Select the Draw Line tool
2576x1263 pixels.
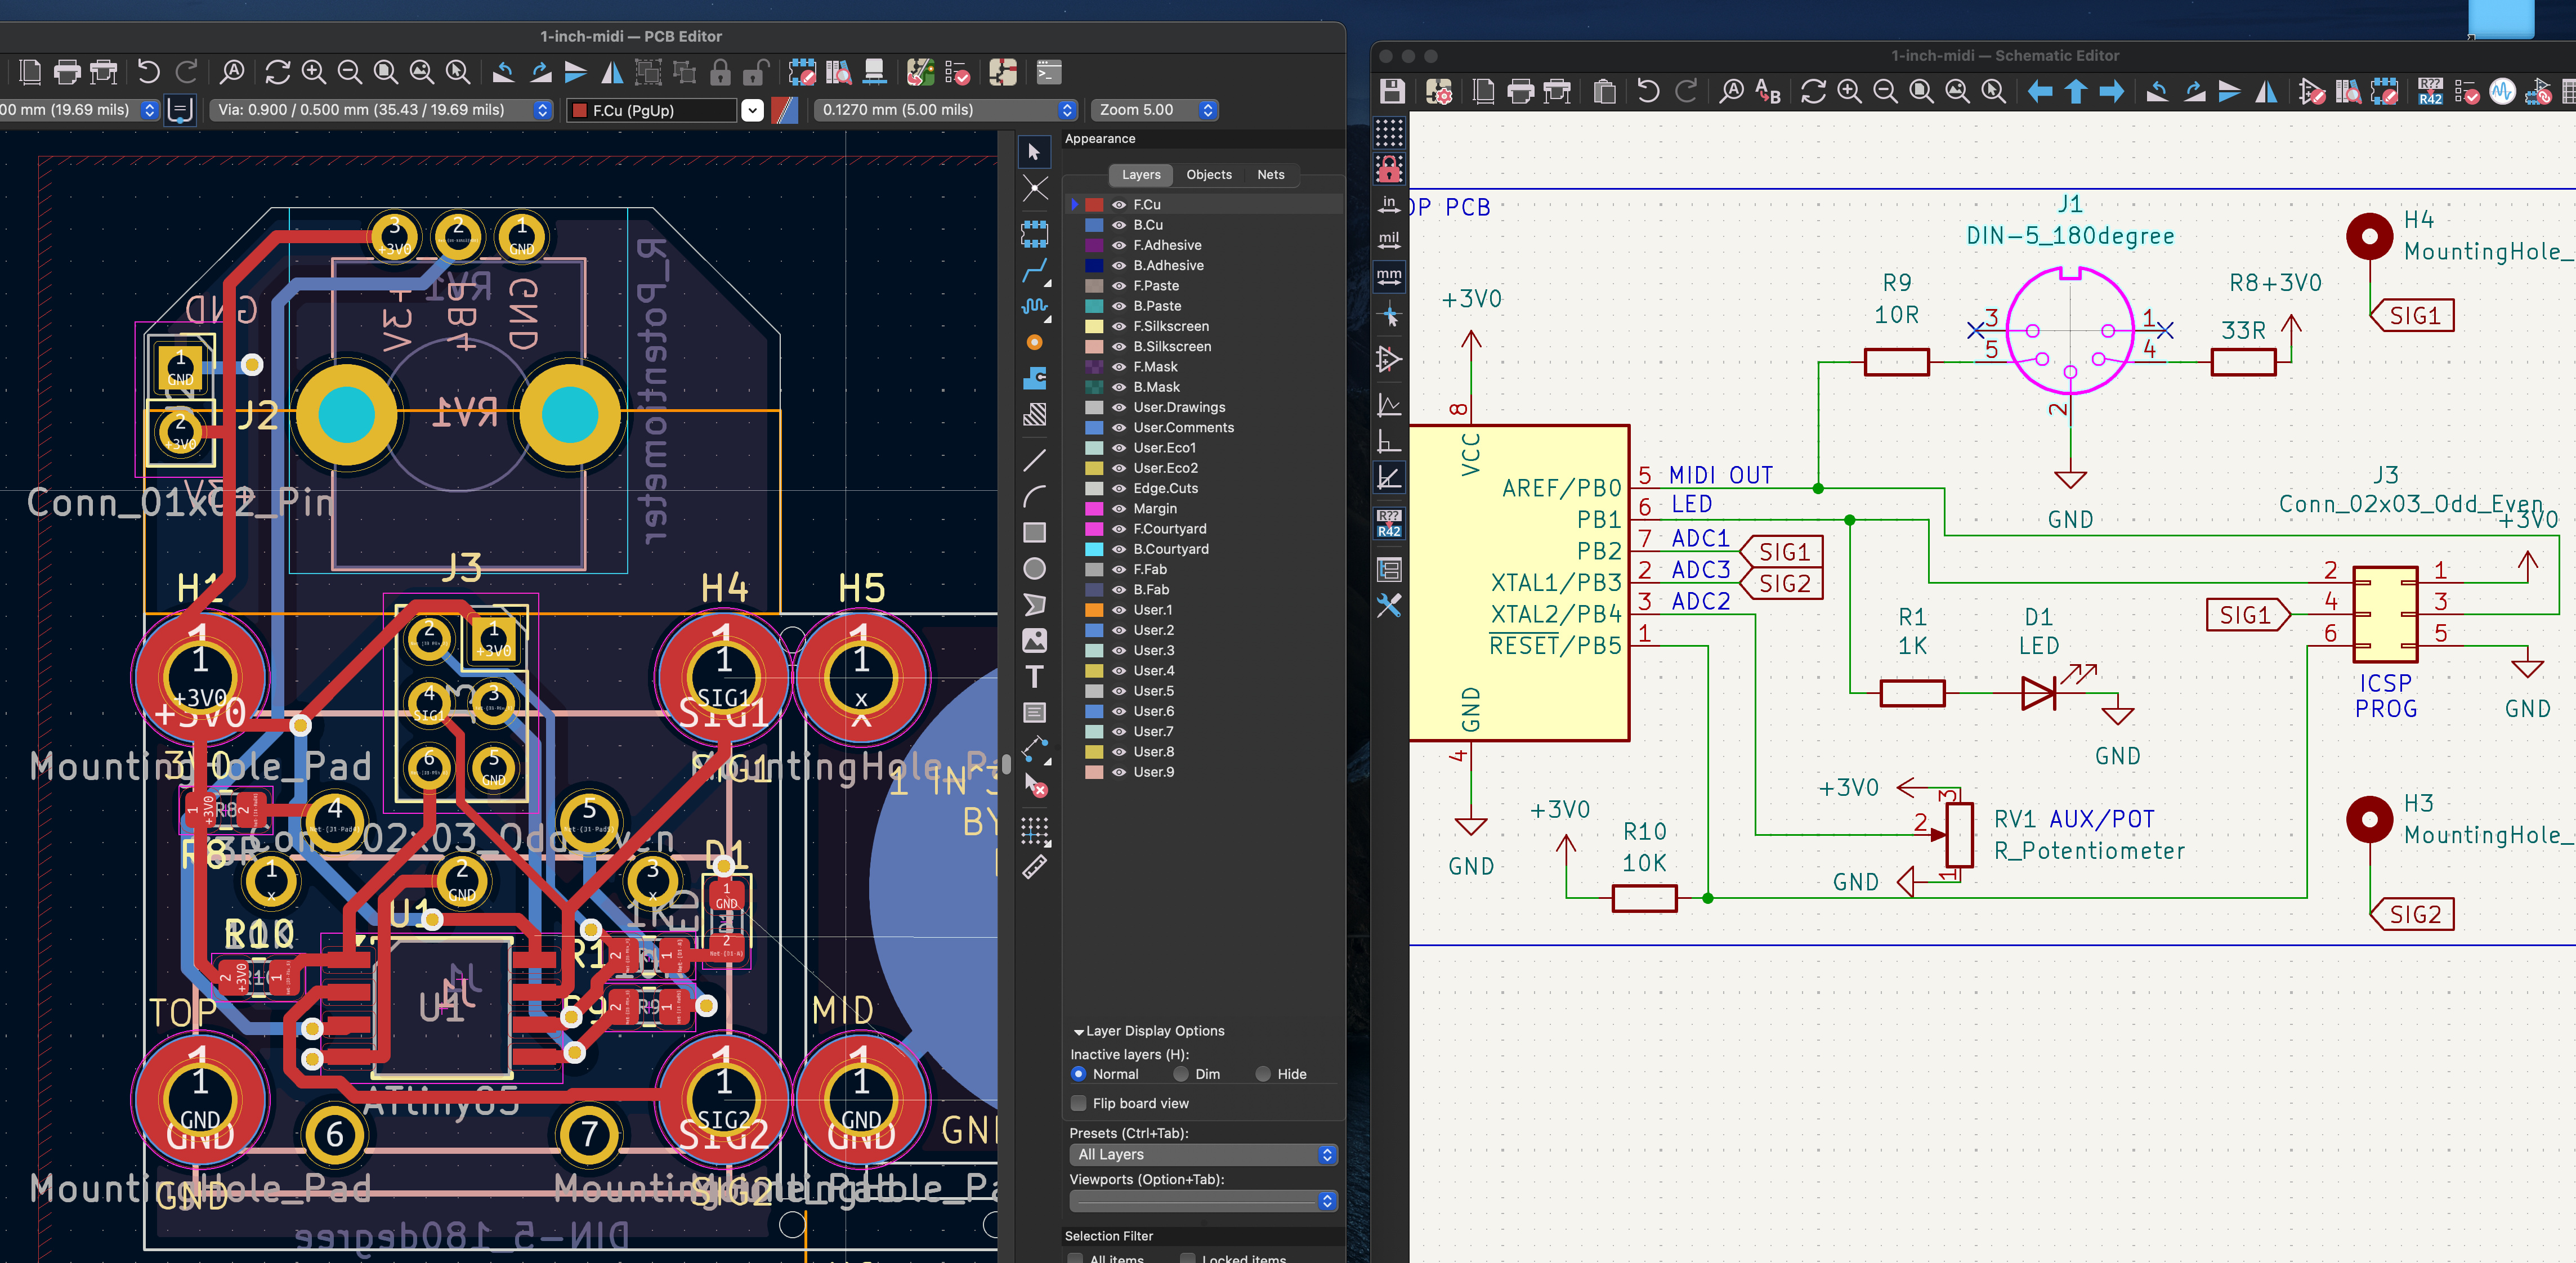tap(1035, 460)
